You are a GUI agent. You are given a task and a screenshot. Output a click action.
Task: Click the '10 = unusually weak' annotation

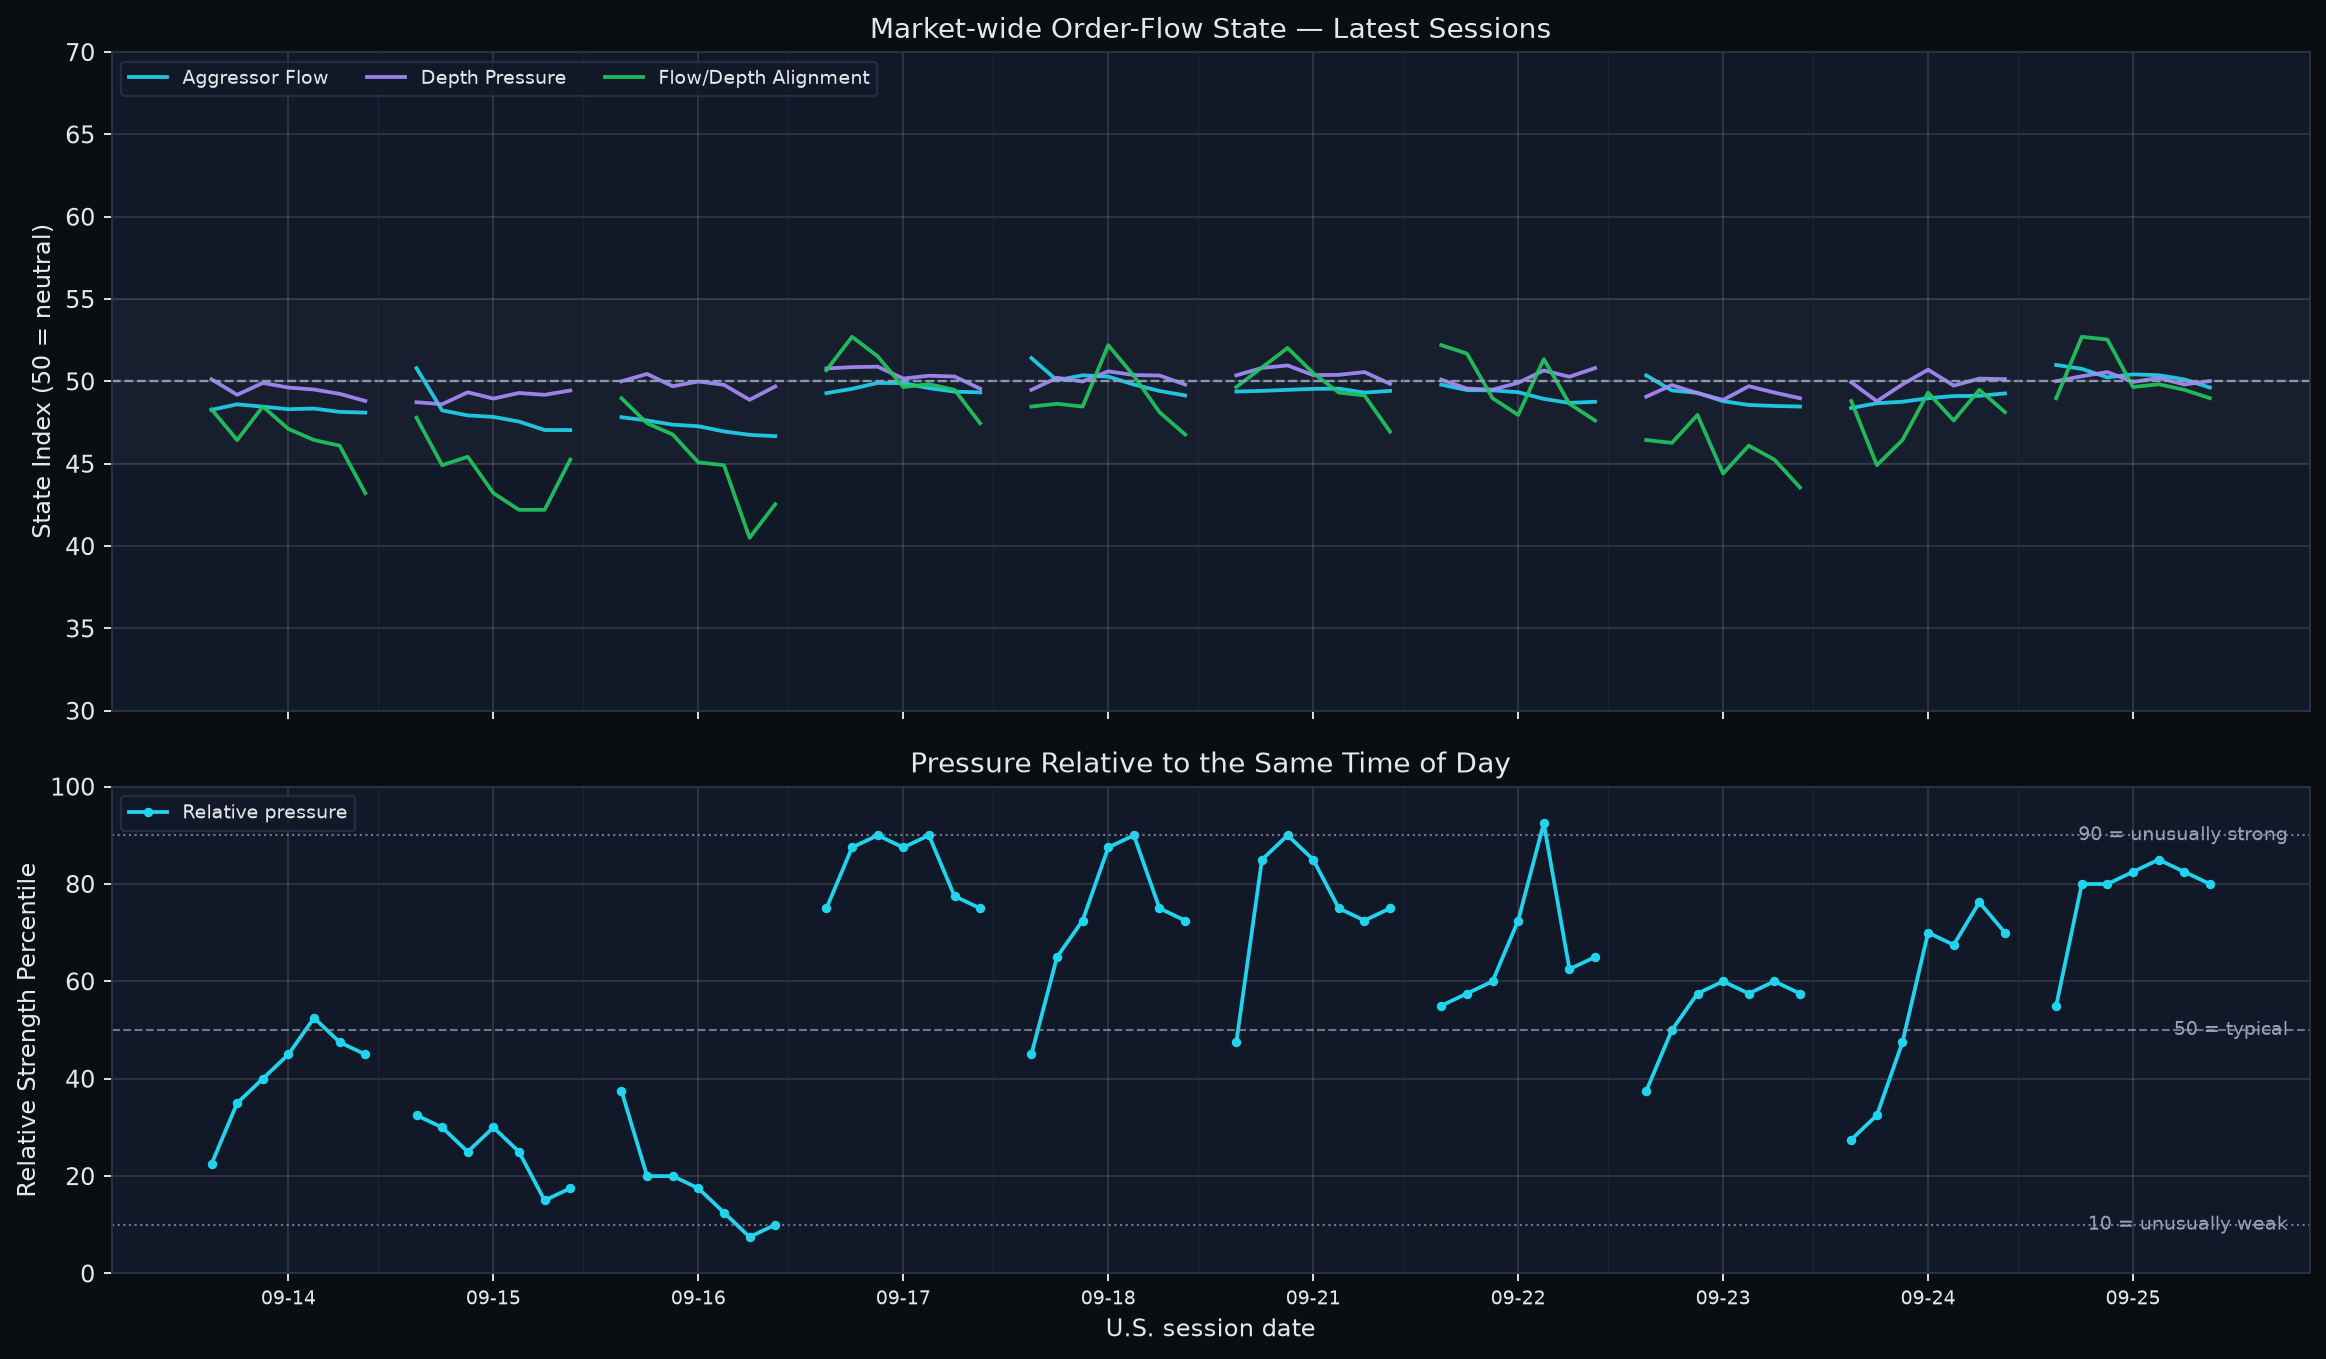point(2187,1224)
